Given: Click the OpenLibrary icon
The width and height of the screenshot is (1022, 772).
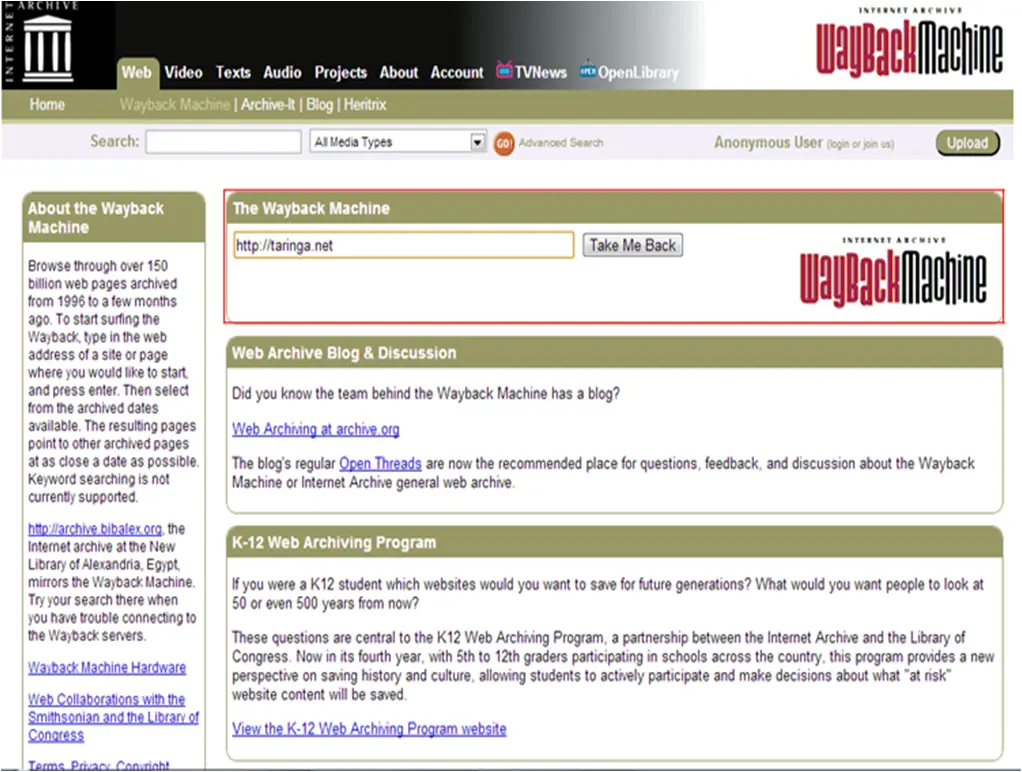Looking at the screenshot, I should click(589, 69).
